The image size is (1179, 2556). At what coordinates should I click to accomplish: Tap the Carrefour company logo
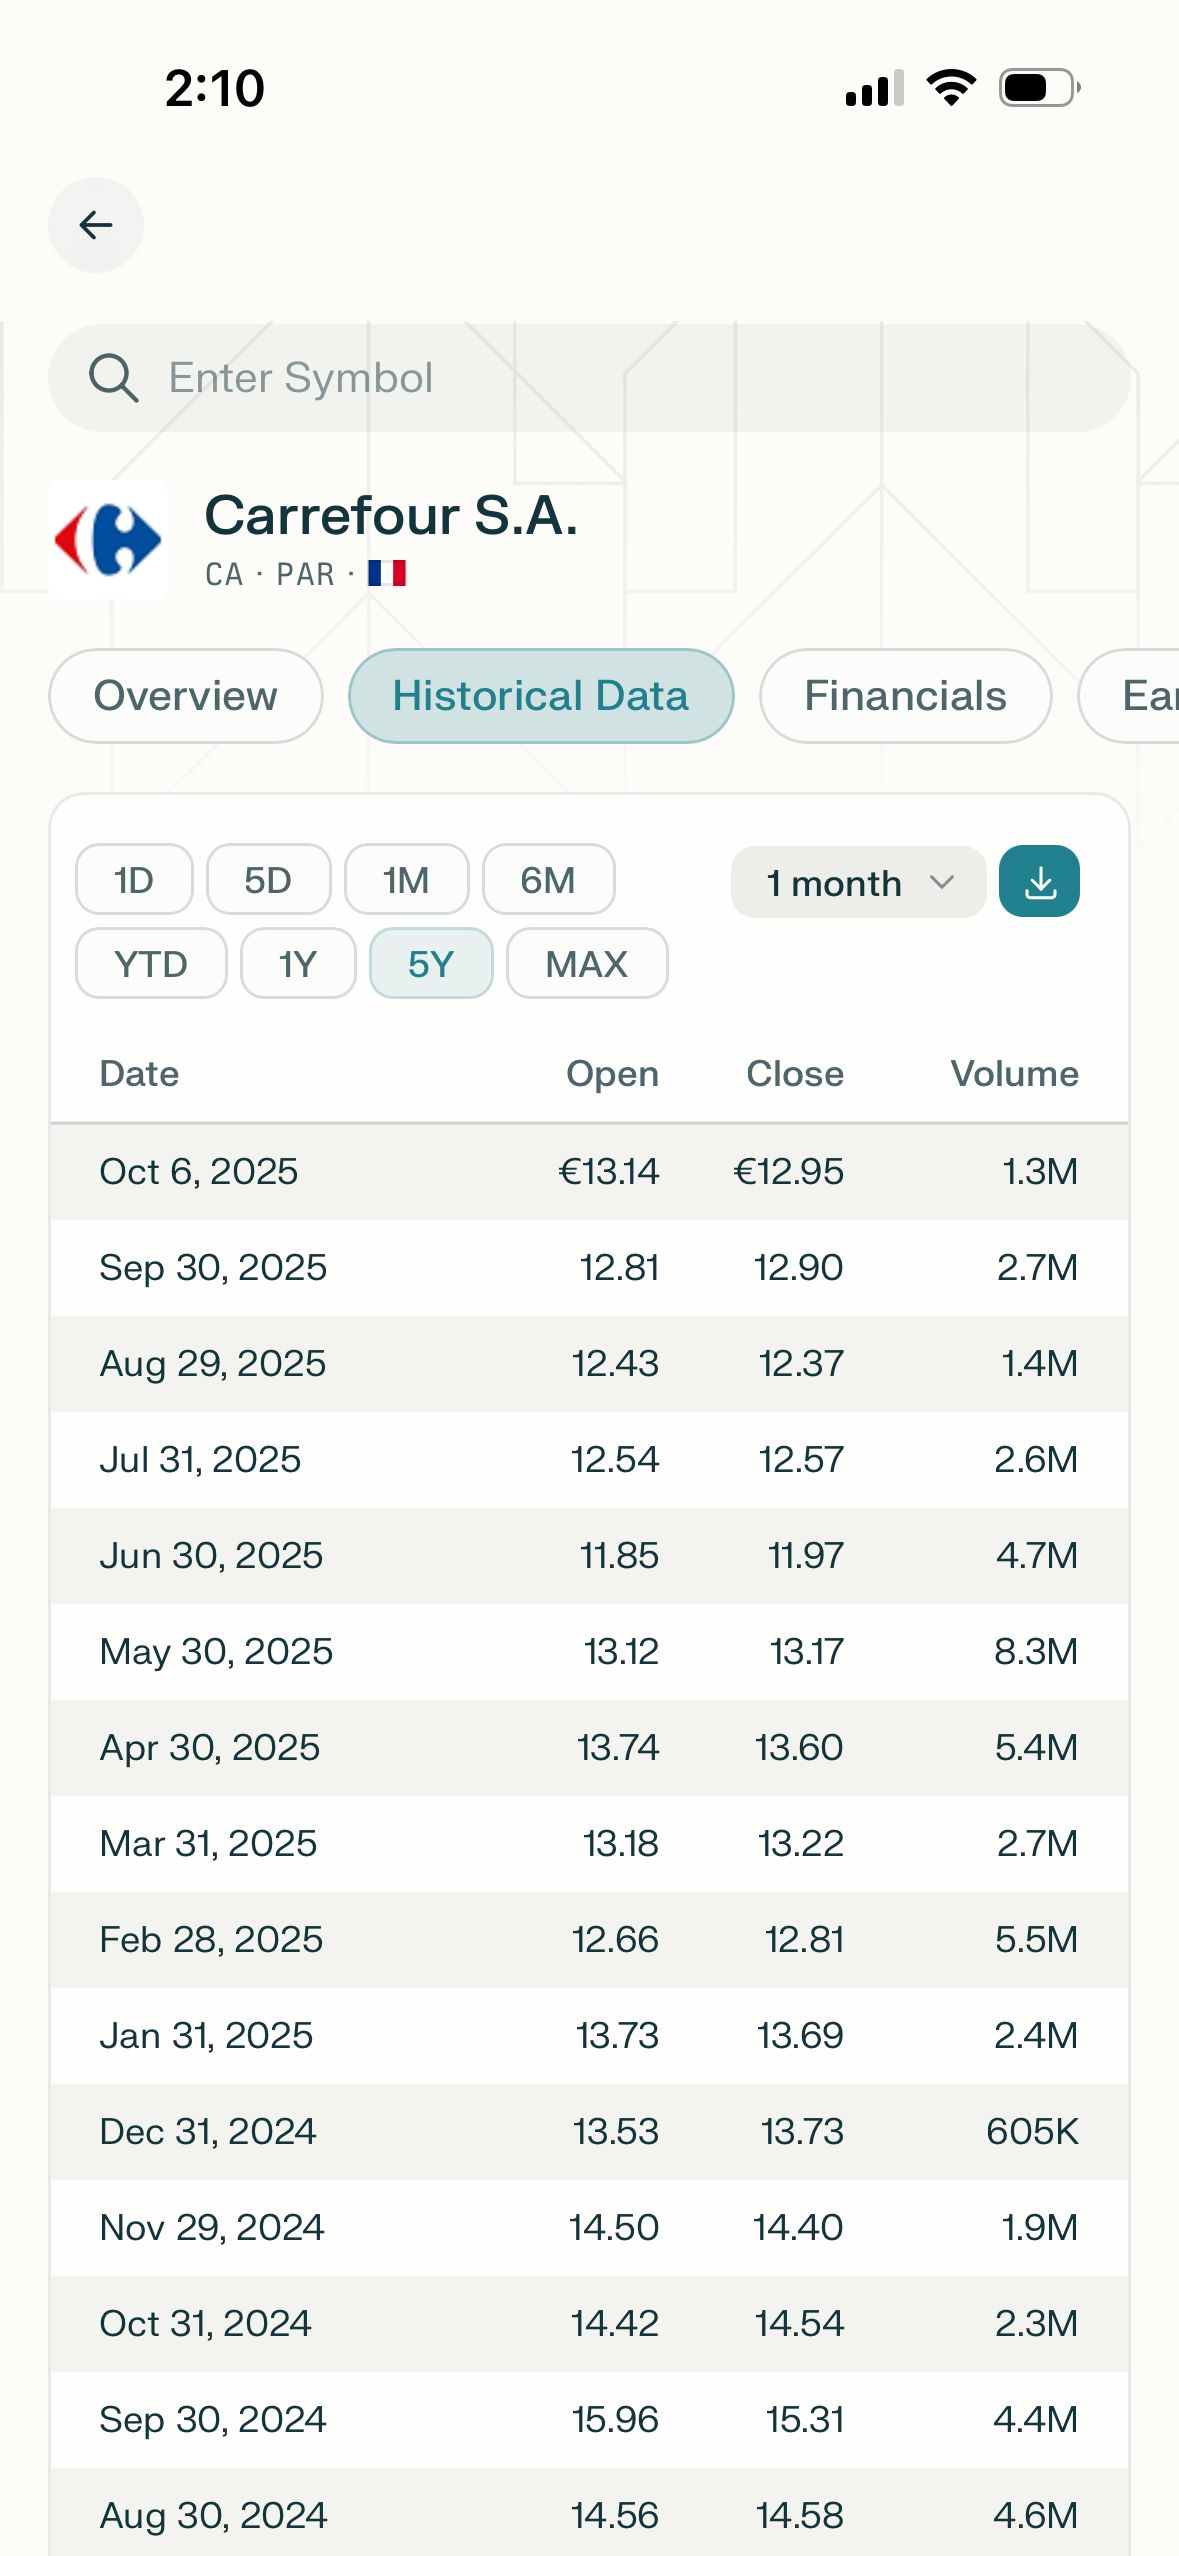[x=108, y=540]
